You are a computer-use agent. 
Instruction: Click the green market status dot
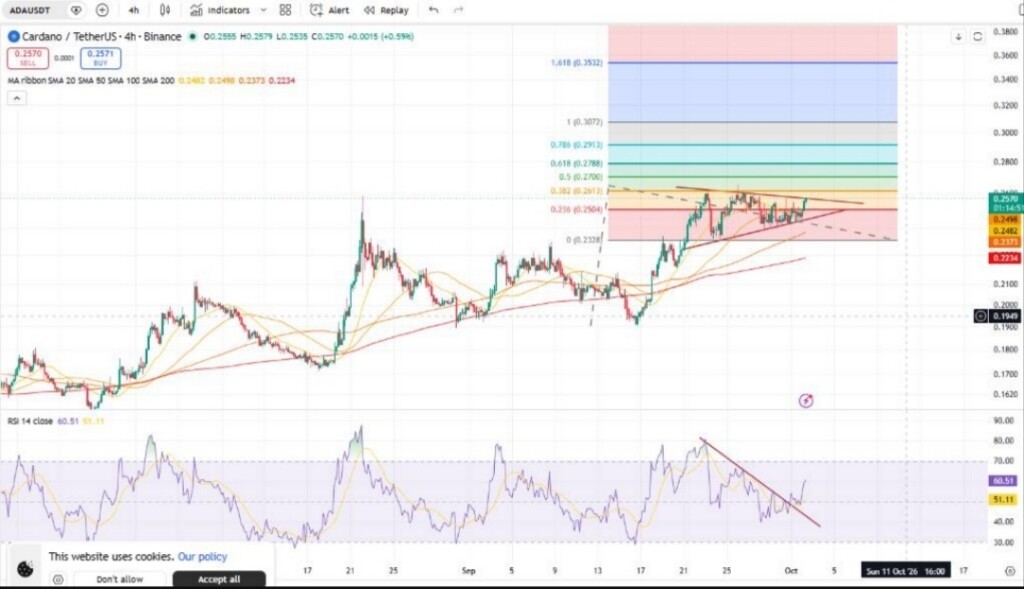[193, 37]
